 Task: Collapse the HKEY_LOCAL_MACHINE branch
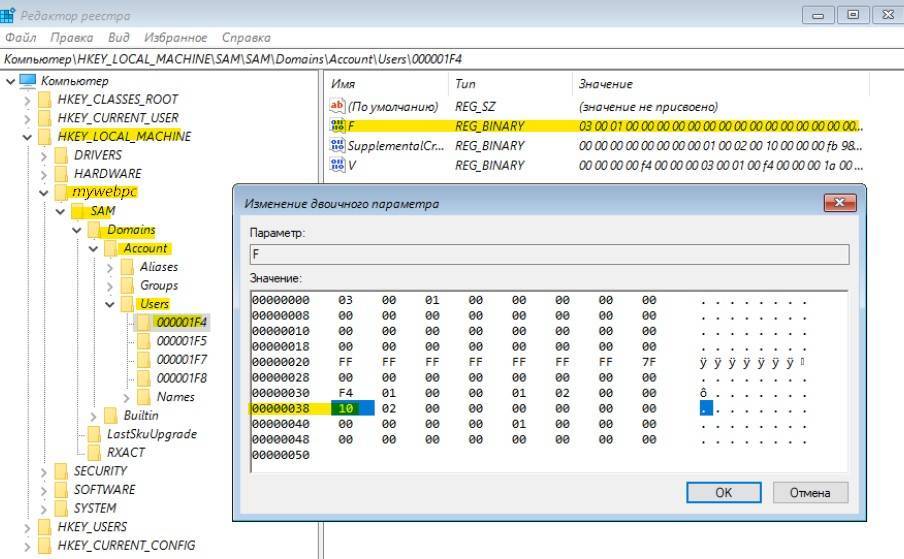[27, 137]
